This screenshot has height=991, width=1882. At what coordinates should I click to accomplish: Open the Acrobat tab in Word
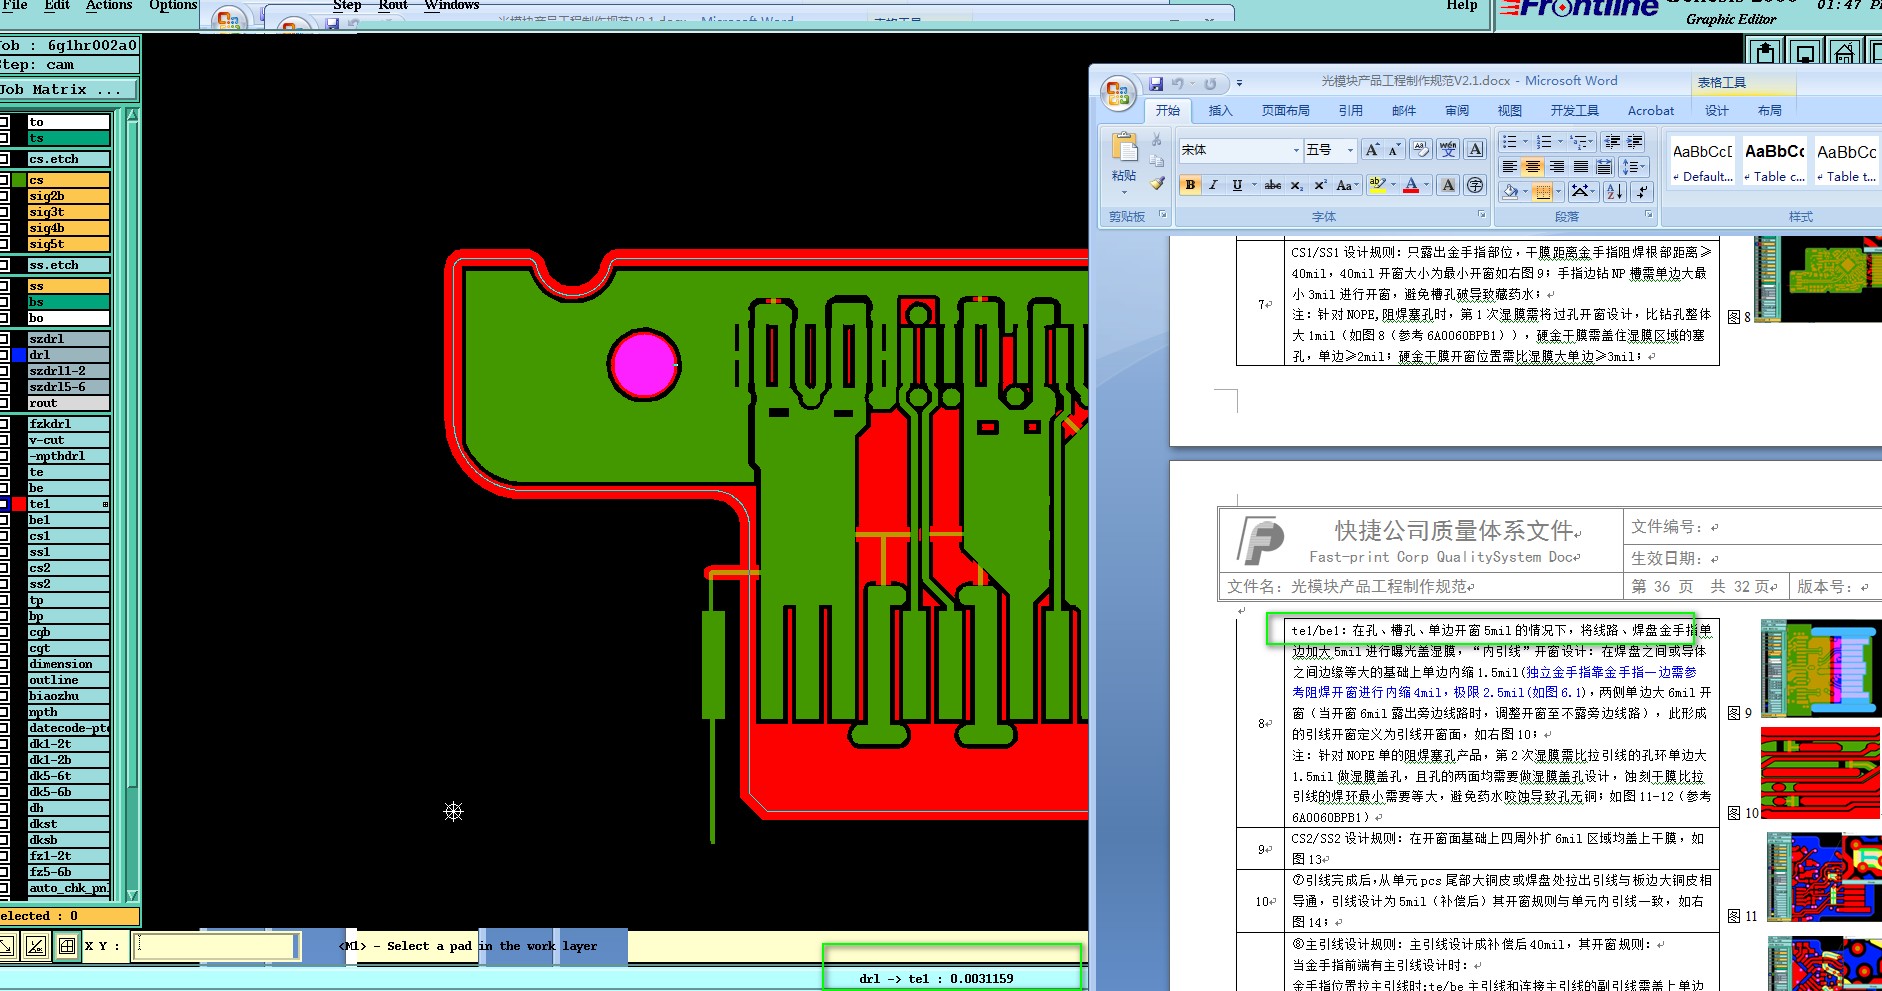pos(1650,111)
